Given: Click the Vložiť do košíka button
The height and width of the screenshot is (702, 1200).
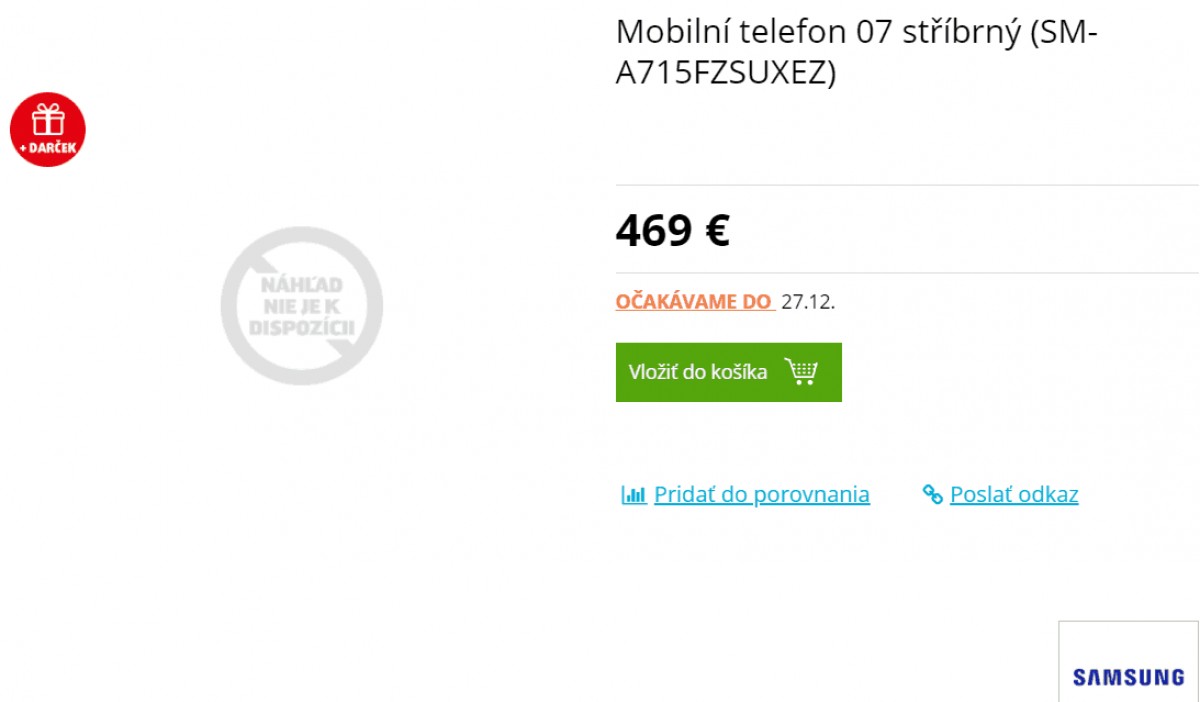Looking at the screenshot, I should [728, 371].
